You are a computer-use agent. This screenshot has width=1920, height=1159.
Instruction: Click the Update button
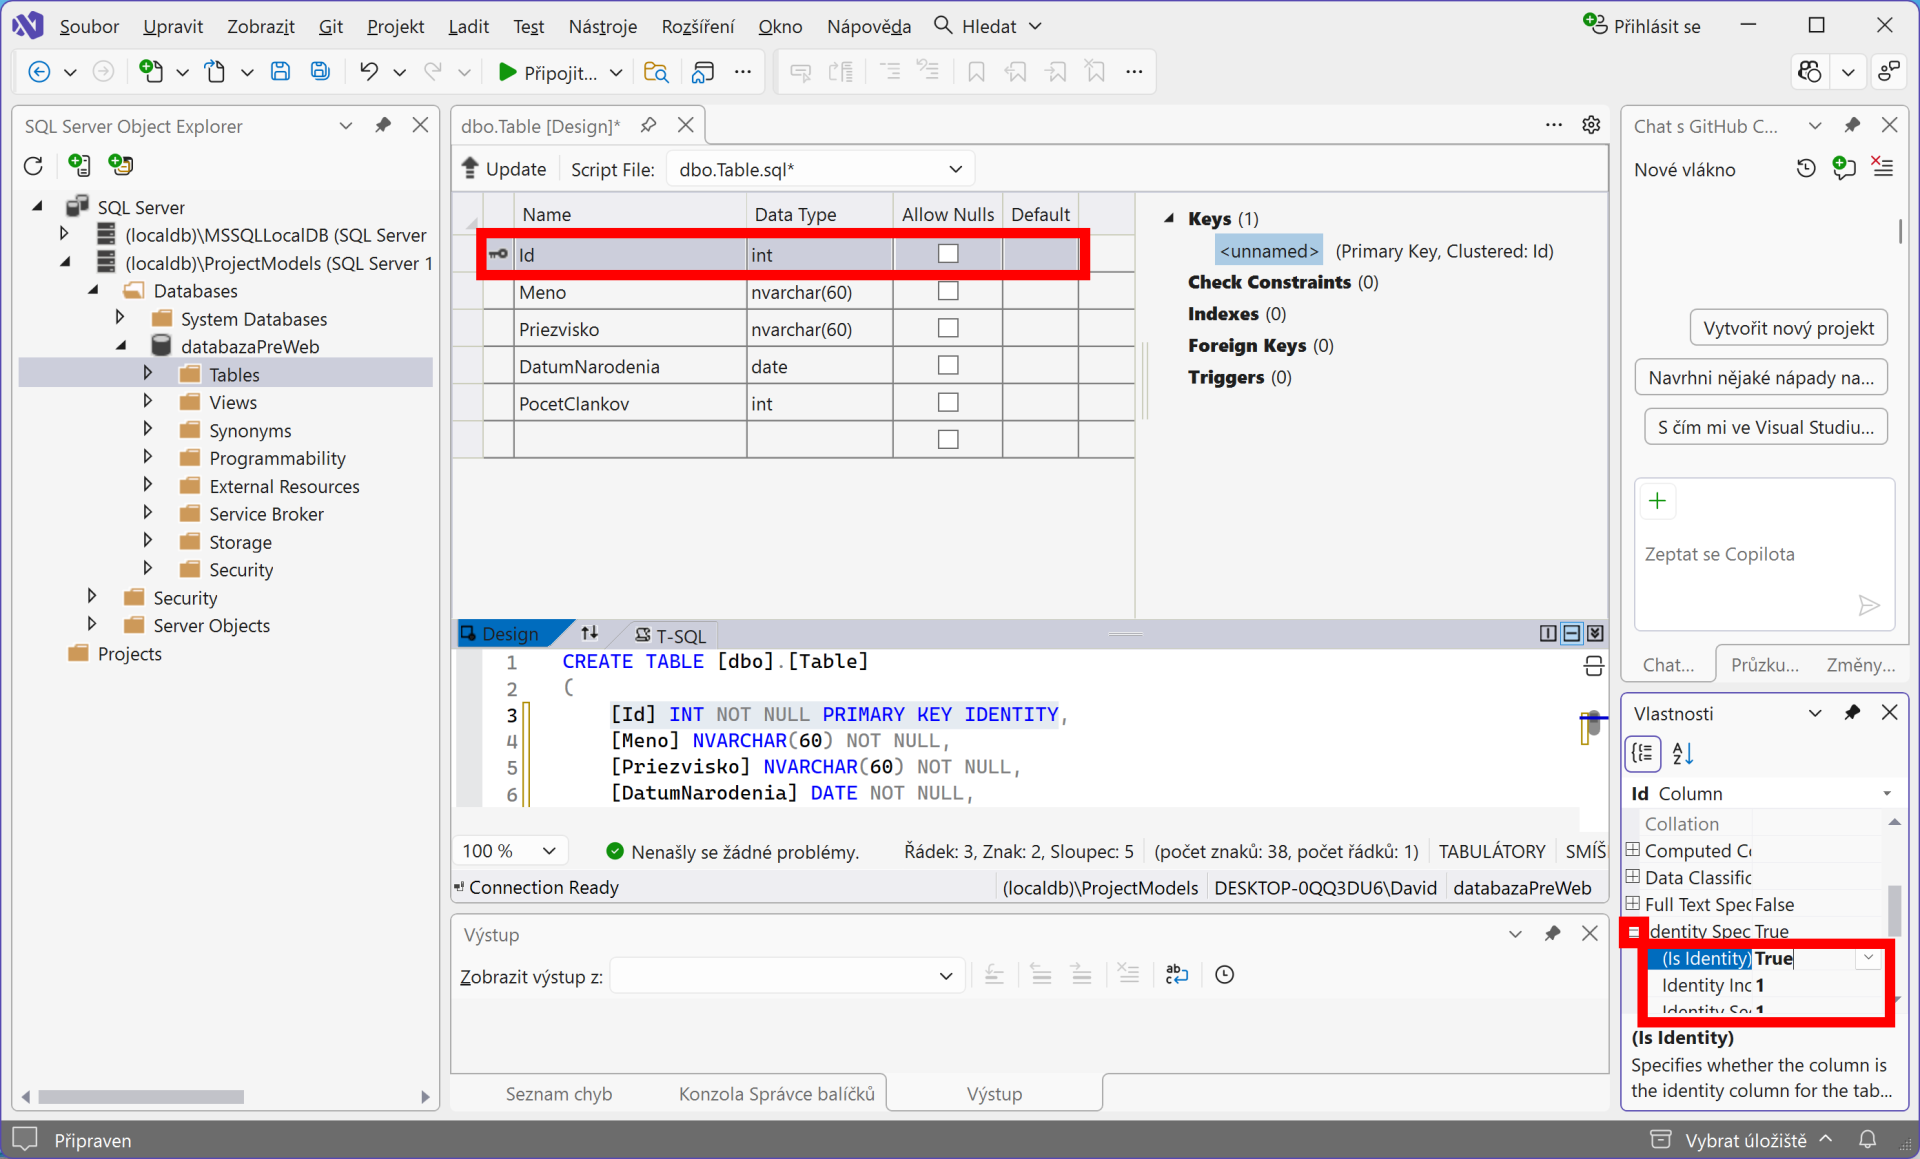pyautogui.click(x=504, y=169)
